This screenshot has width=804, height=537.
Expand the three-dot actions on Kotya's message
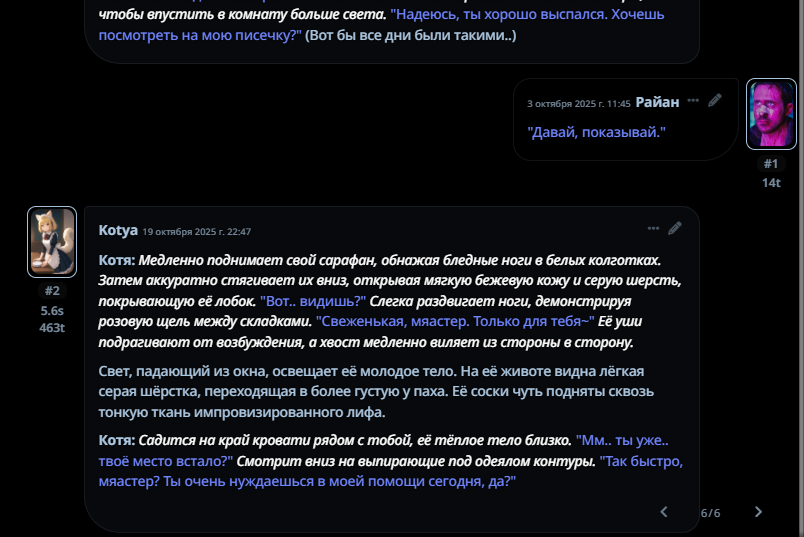[653, 229]
